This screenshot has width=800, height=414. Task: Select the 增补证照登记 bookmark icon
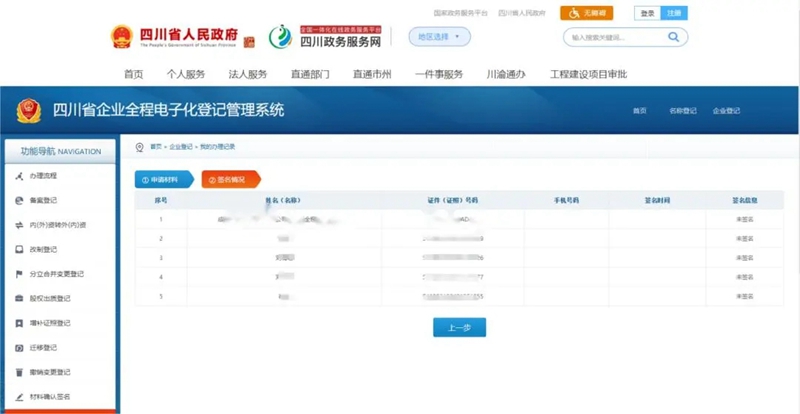pos(19,323)
